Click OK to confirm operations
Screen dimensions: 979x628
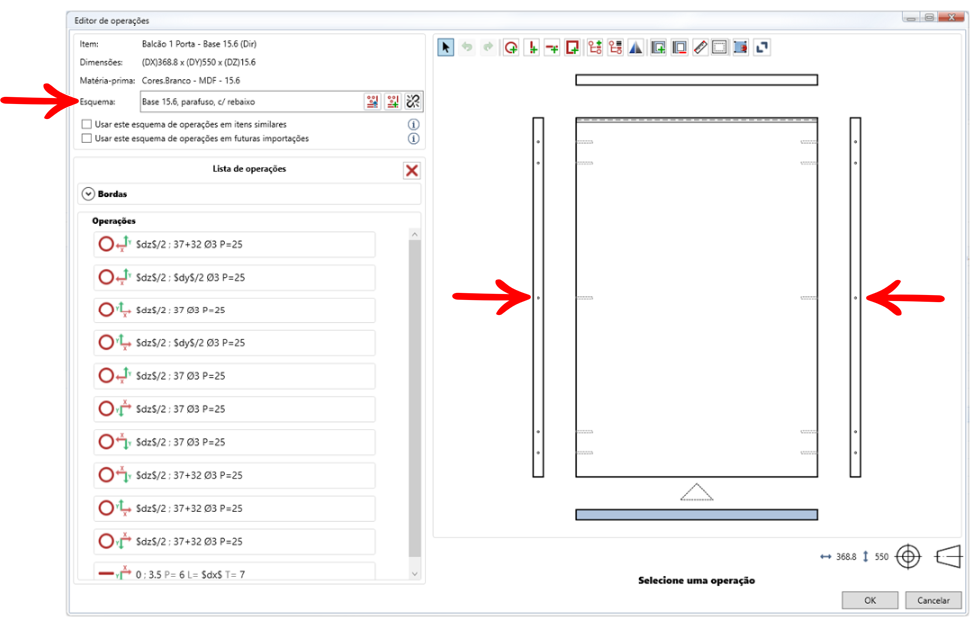[869, 600]
